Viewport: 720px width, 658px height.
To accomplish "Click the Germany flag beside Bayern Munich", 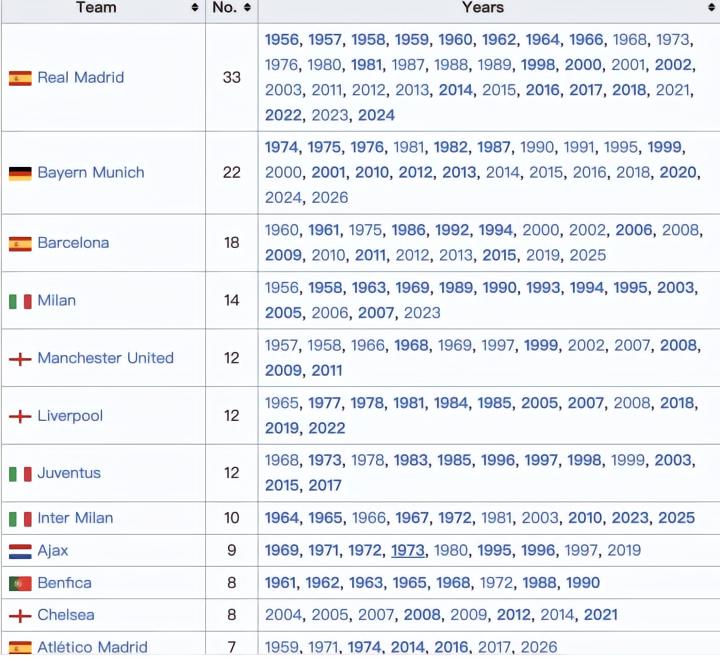I will [20, 173].
